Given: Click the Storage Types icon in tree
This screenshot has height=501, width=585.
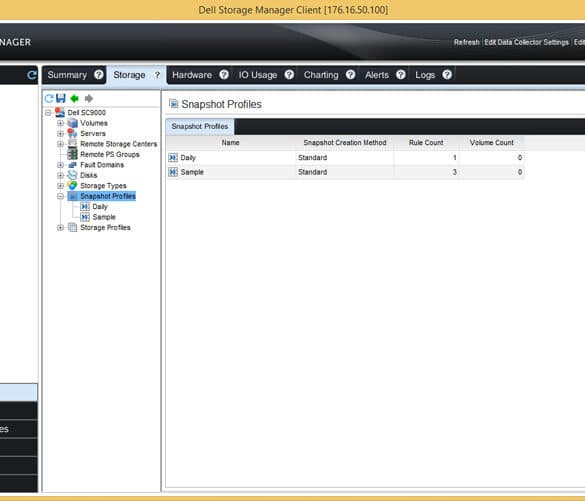Looking at the screenshot, I should [72, 185].
